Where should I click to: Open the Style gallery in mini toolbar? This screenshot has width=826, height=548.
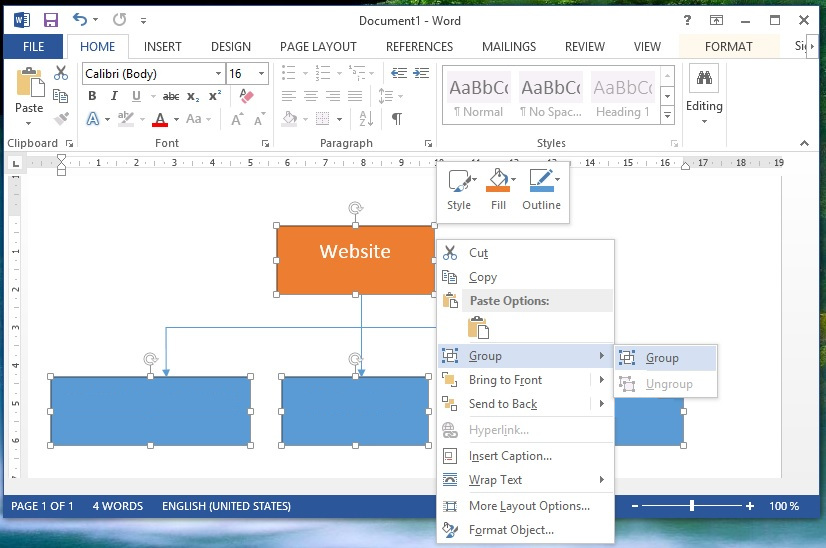(459, 191)
